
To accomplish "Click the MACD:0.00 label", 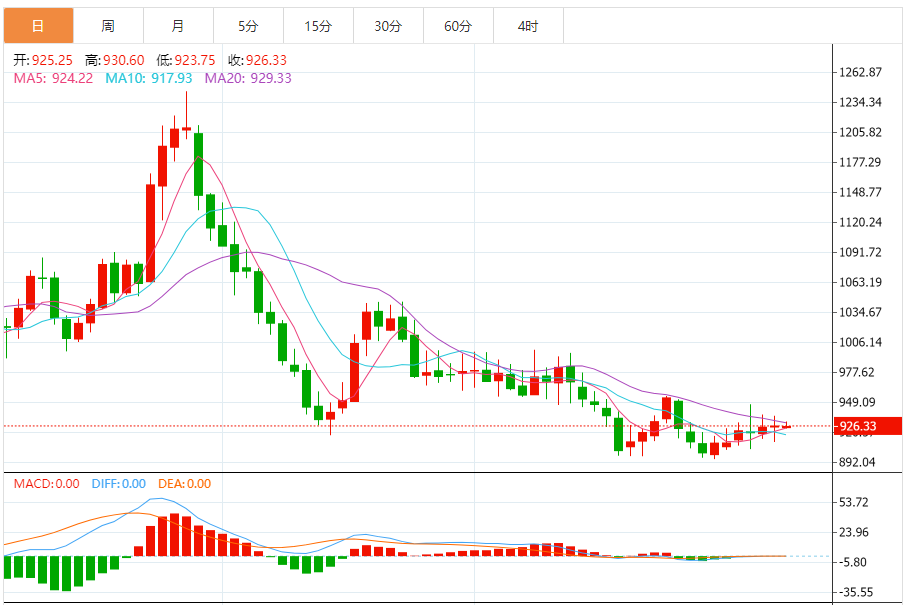I will coord(47,484).
